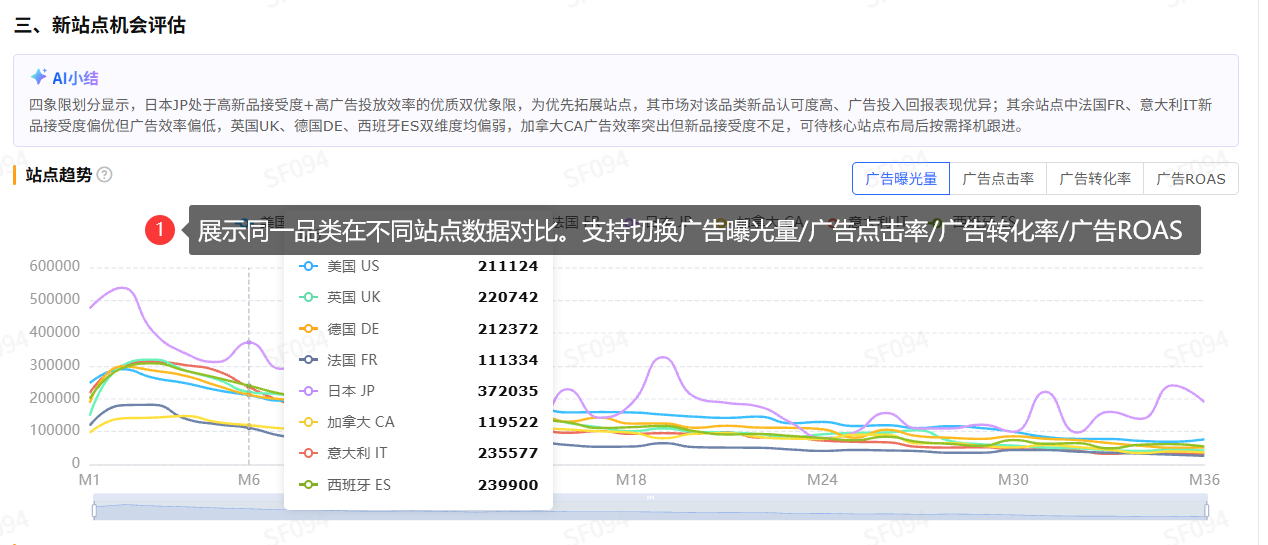Click the M1 x-axis label
Screen dimensions: 1268x545
89,480
